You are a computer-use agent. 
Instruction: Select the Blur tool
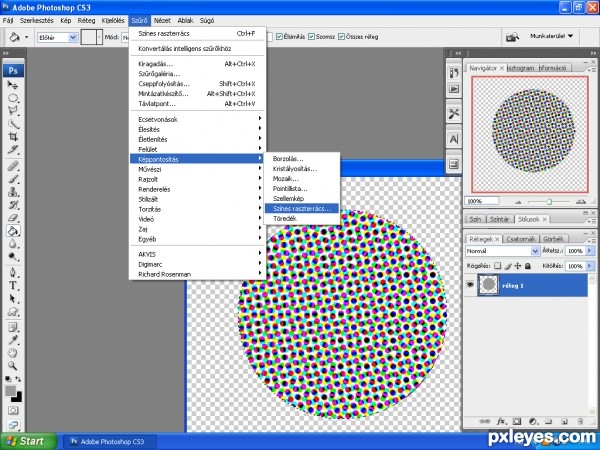coord(13,244)
